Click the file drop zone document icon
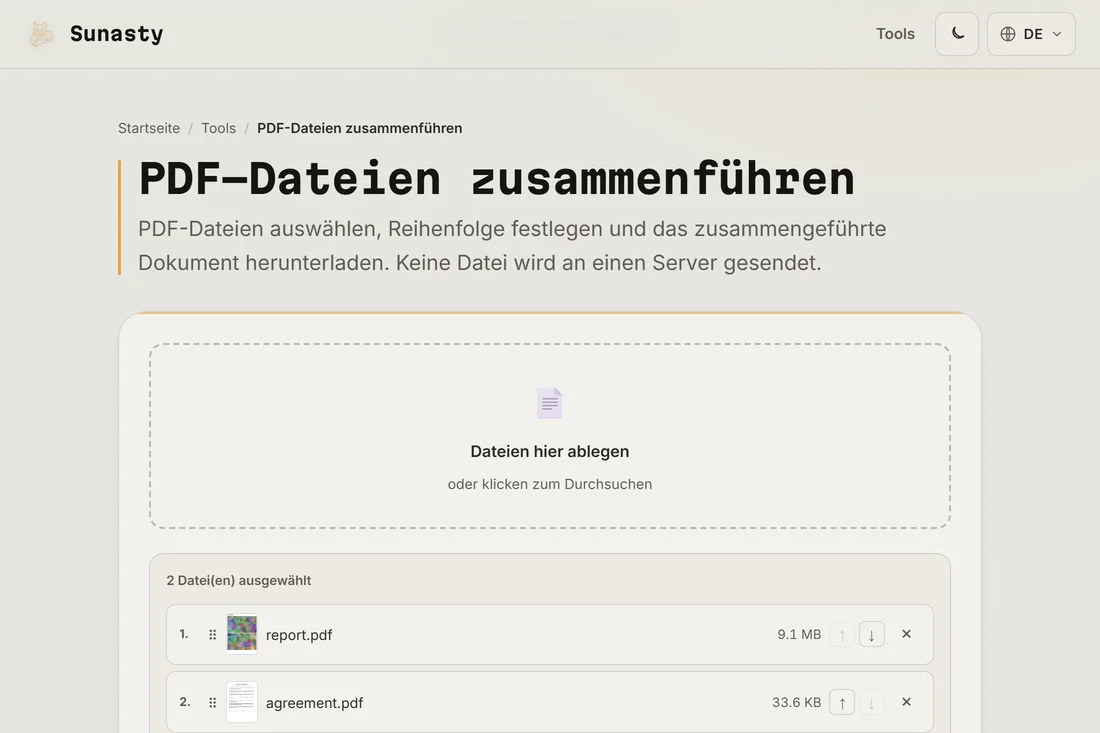 [x=550, y=403]
